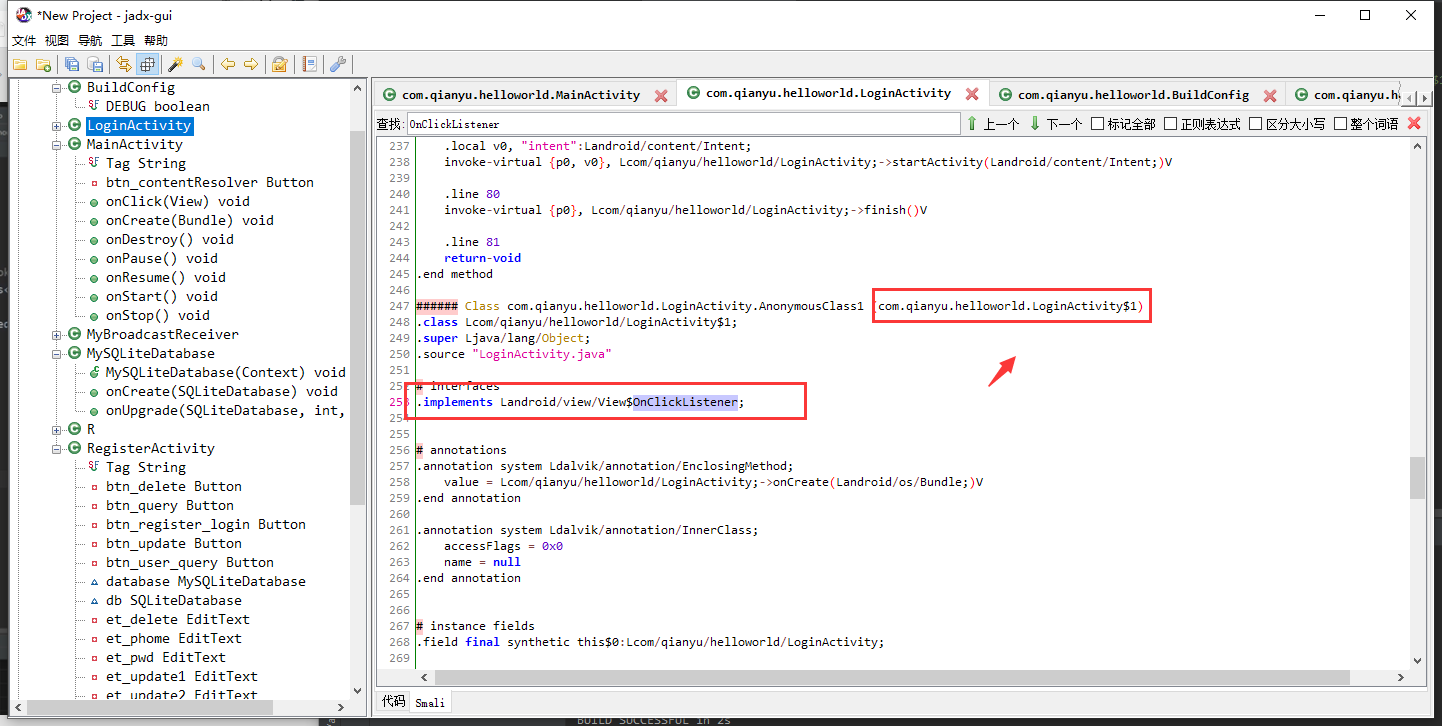Open the 工具 menu

[122, 40]
